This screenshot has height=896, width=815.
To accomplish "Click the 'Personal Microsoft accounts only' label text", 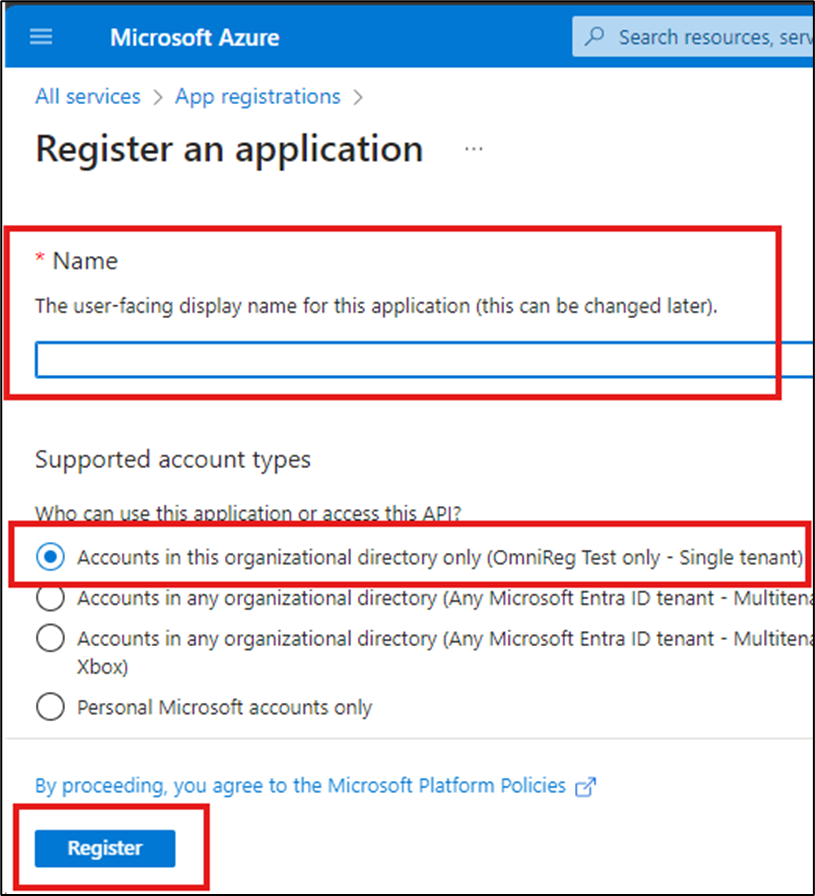I will (224, 707).
